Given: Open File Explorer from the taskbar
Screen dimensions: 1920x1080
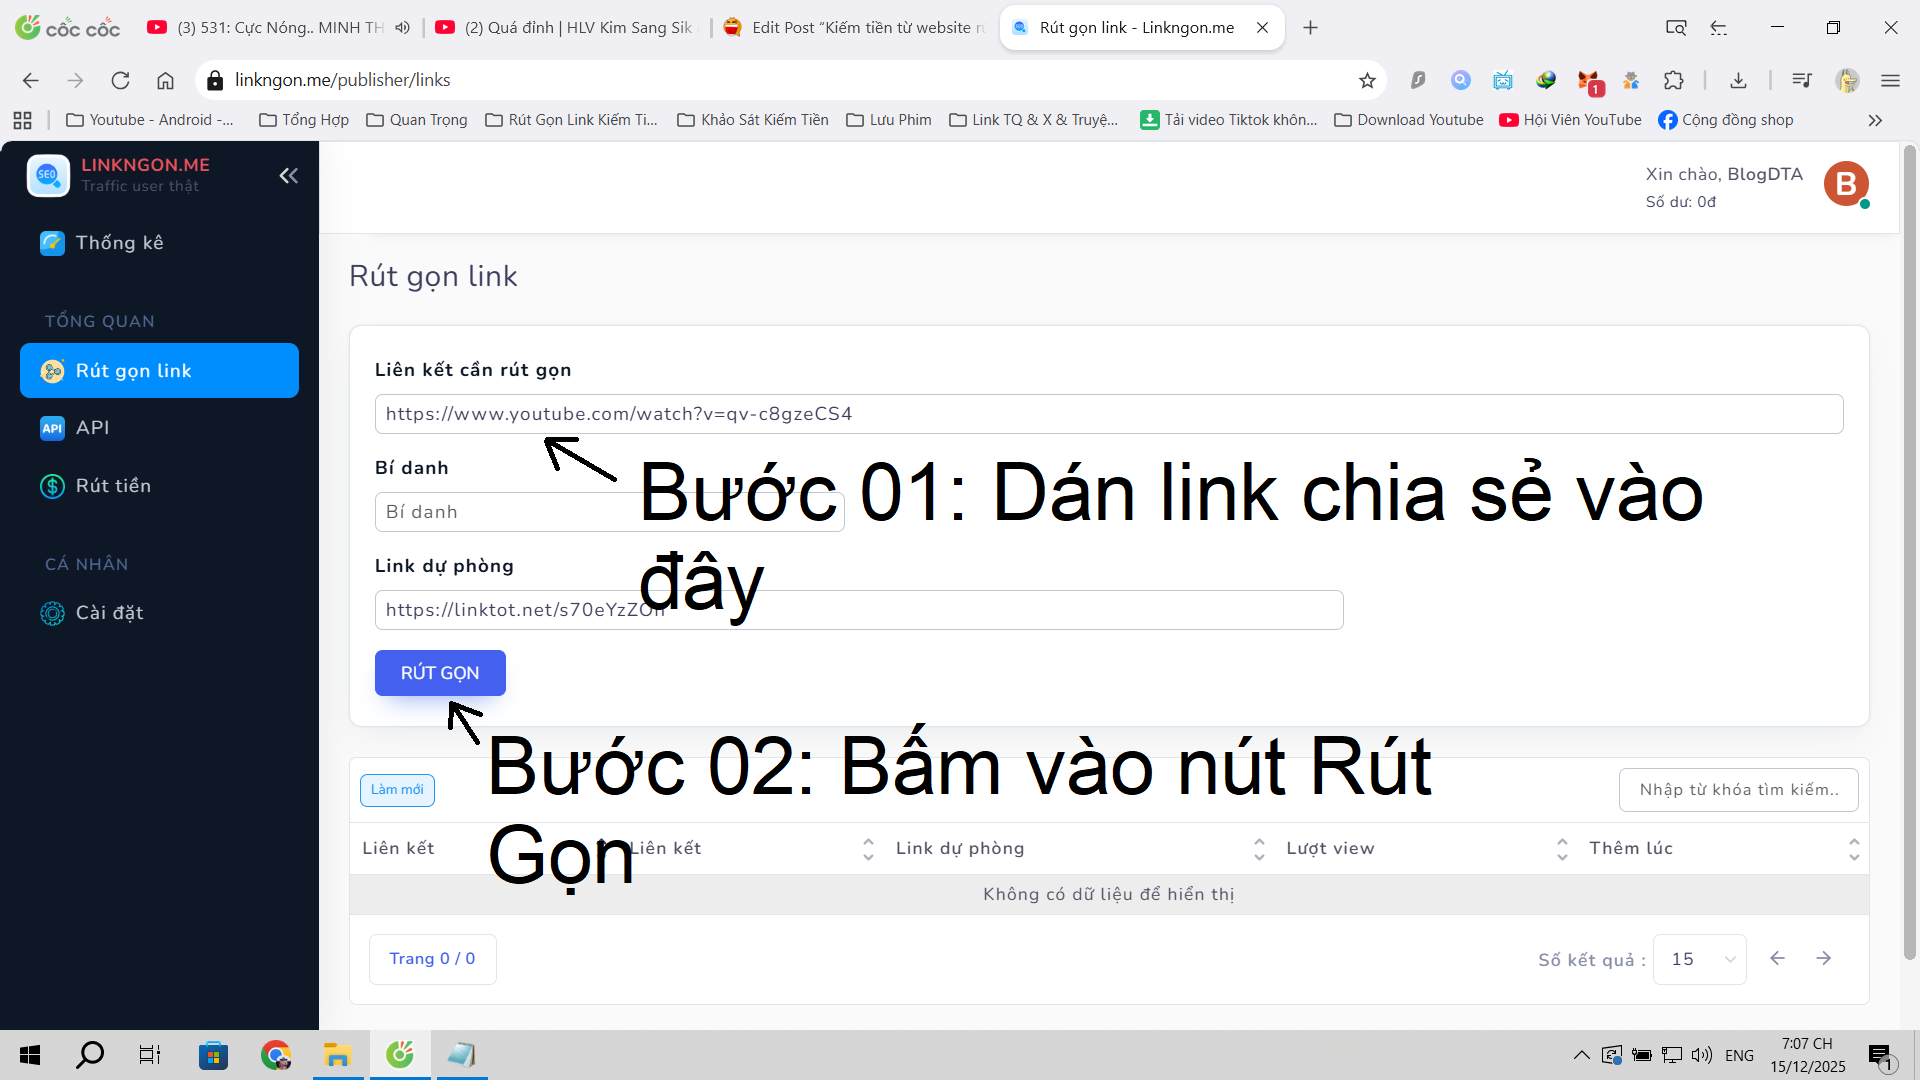Looking at the screenshot, I should pyautogui.click(x=337, y=1055).
